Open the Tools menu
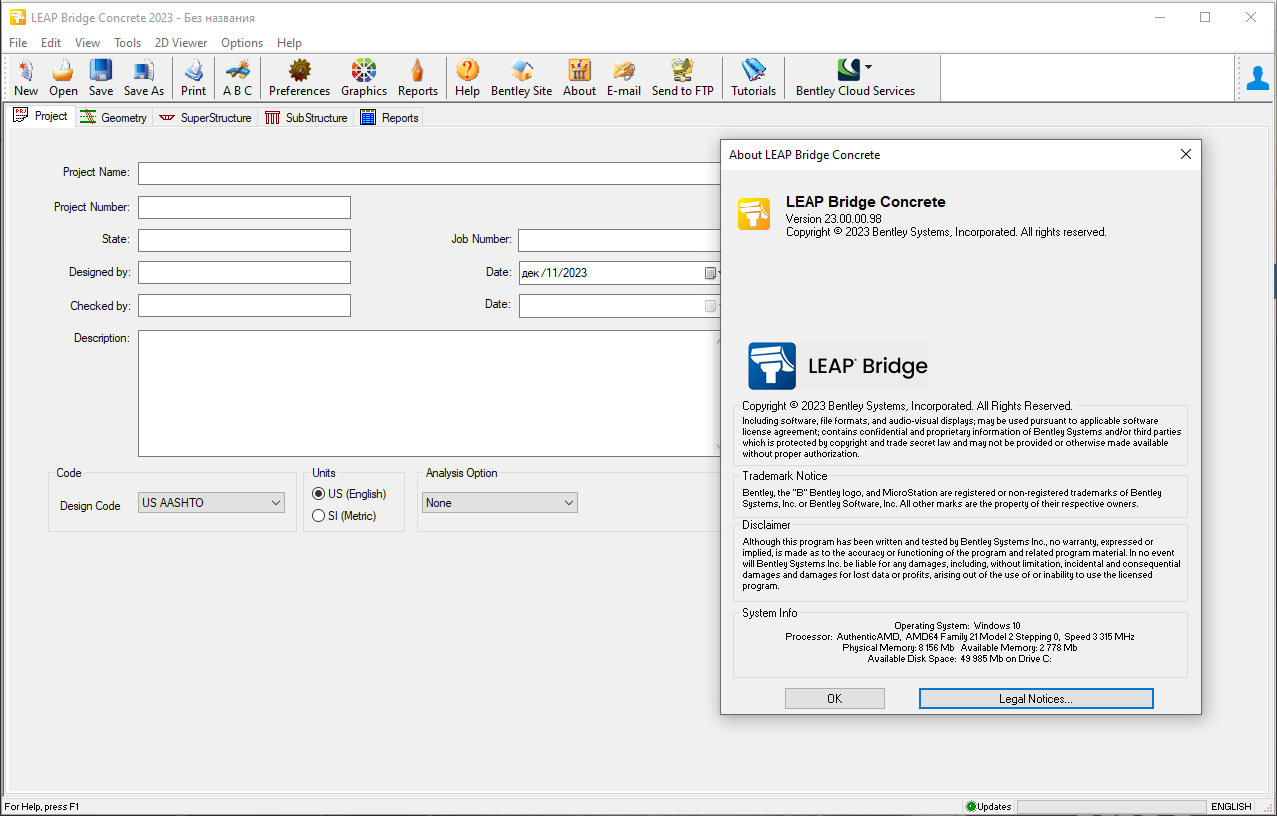The width and height of the screenshot is (1277, 816). [x=127, y=43]
